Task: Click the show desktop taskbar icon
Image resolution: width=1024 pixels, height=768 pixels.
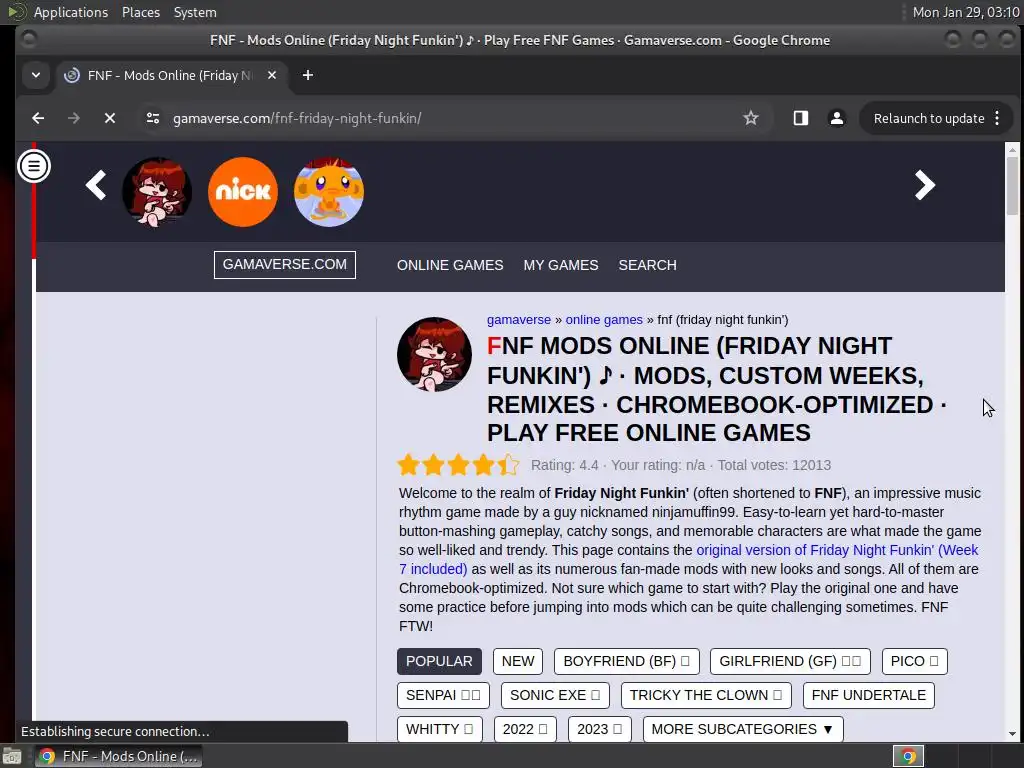Action: [12, 756]
